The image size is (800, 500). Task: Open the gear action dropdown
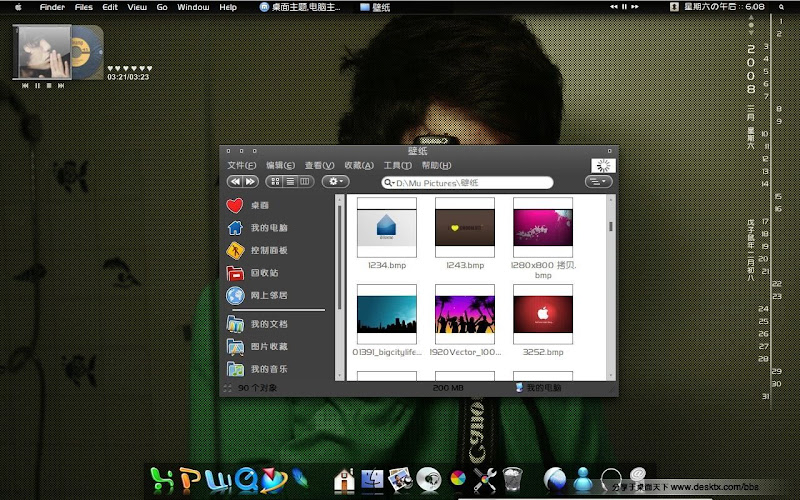coord(334,182)
